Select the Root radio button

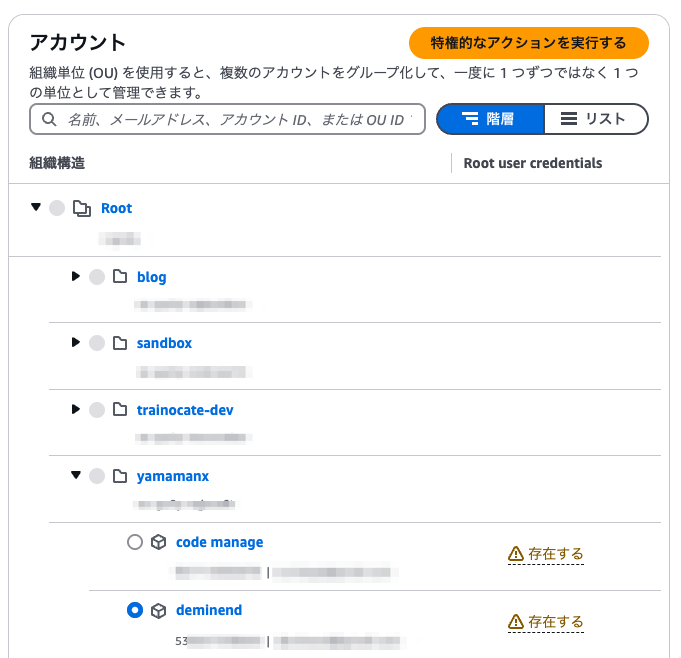pos(57,208)
